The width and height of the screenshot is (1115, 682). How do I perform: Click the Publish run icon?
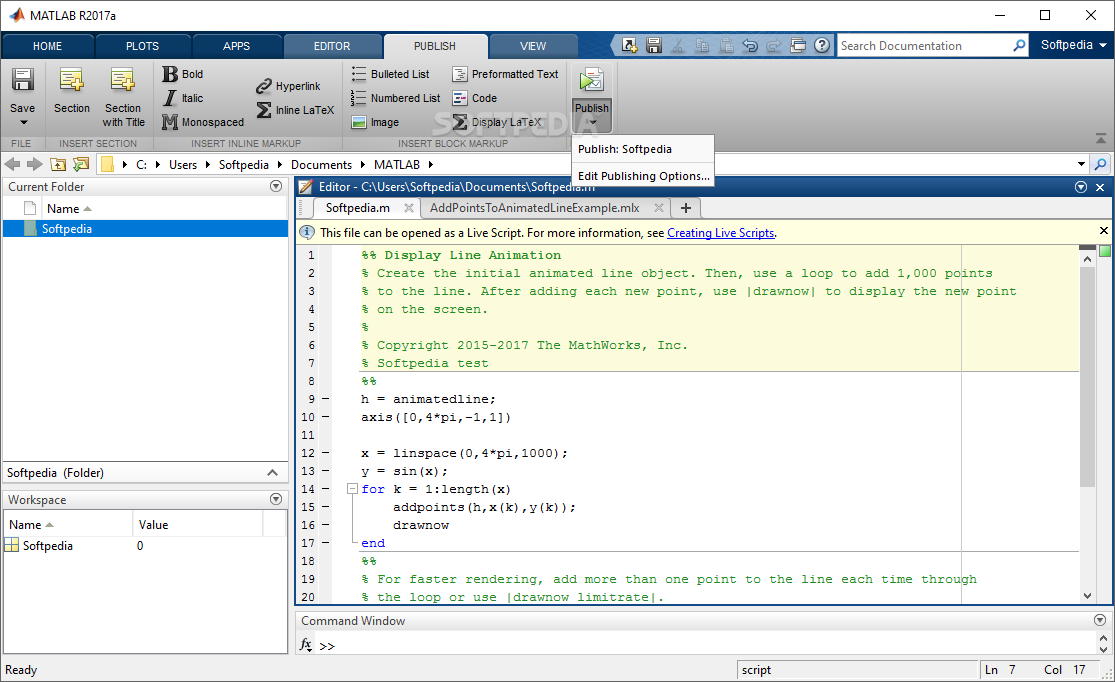(x=592, y=80)
